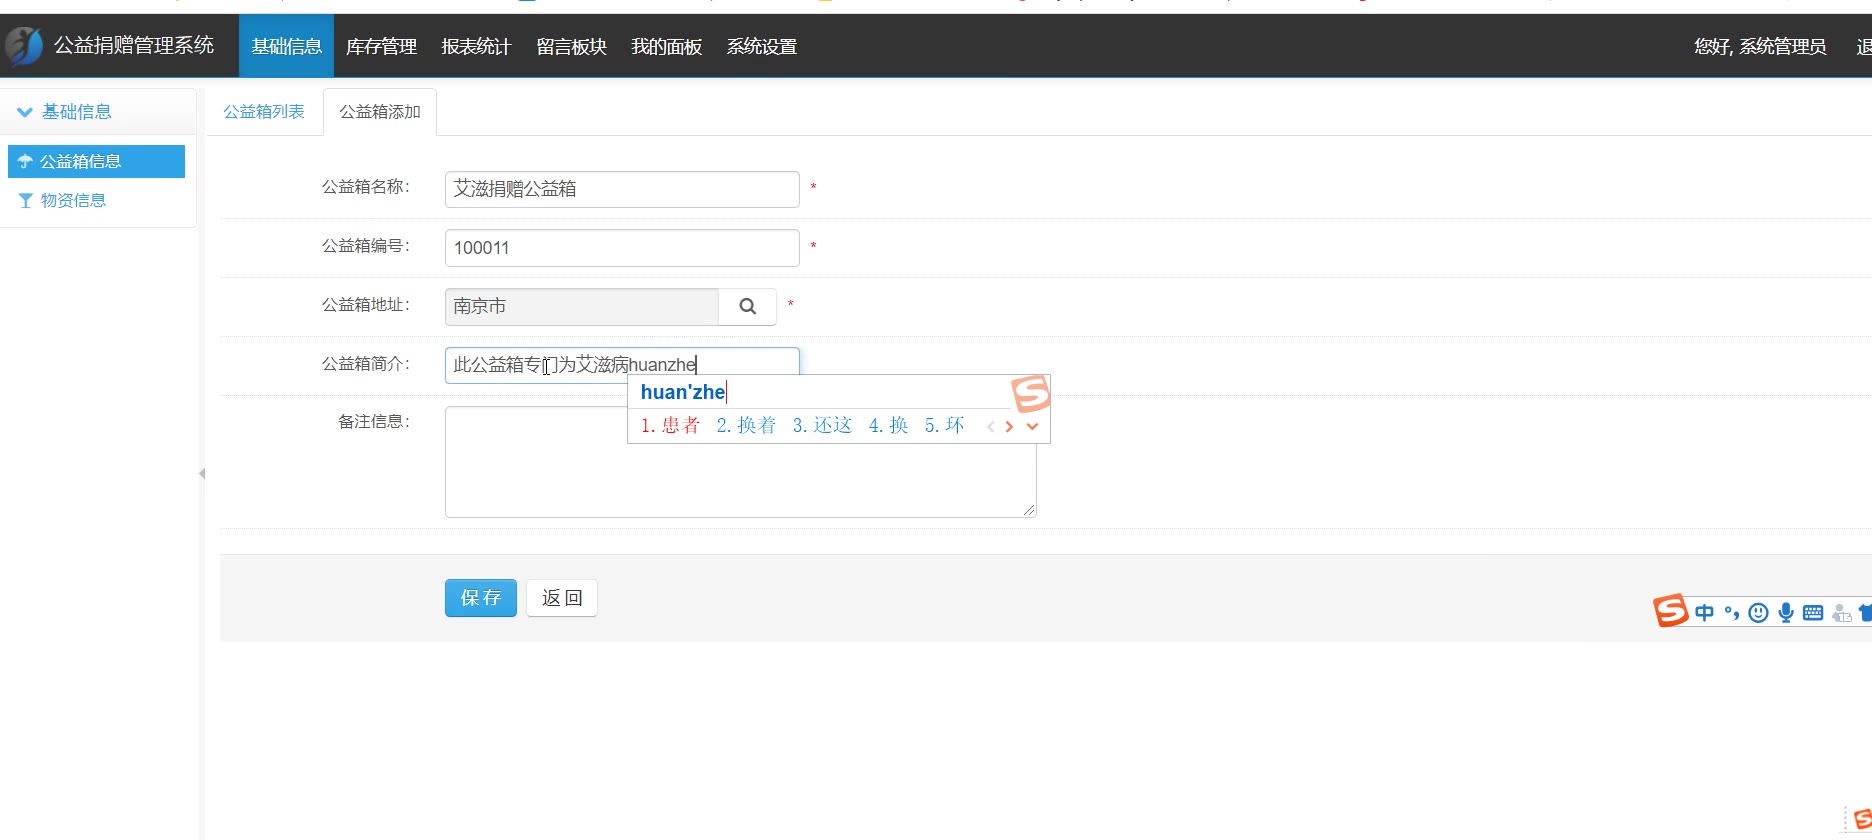Switch to the 公益箱列表 tab
Screen dimensions: 1872x840
(x=264, y=112)
